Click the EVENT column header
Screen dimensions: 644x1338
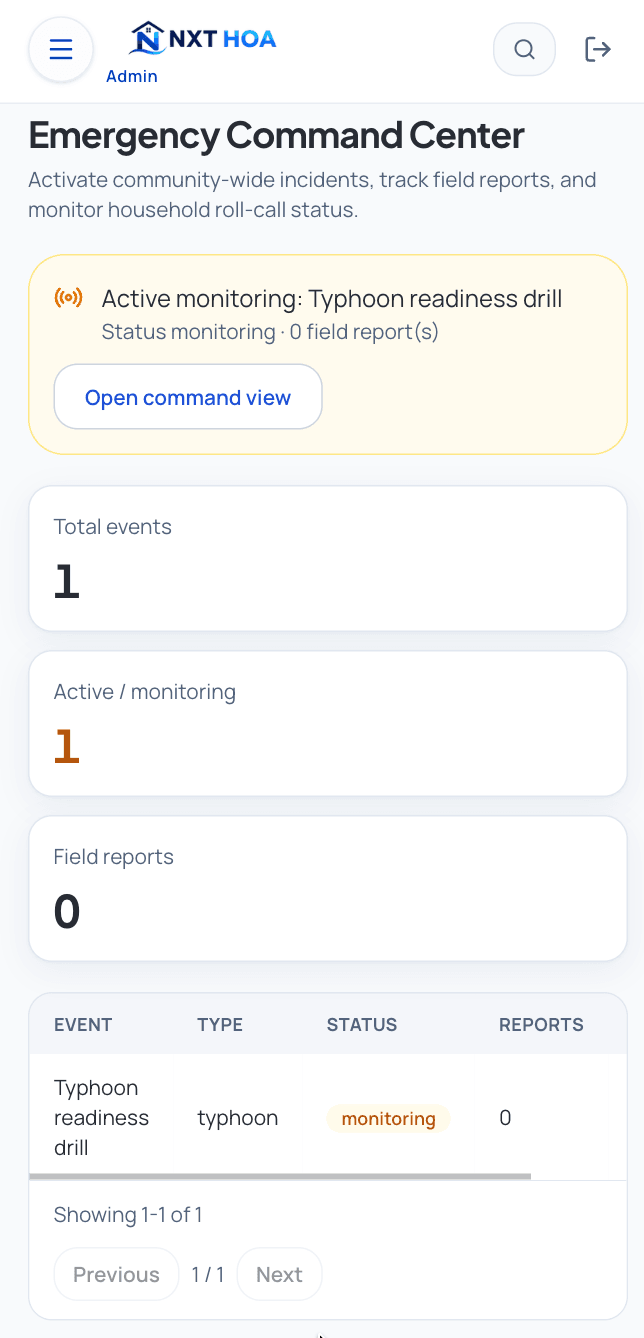[83, 1025]
